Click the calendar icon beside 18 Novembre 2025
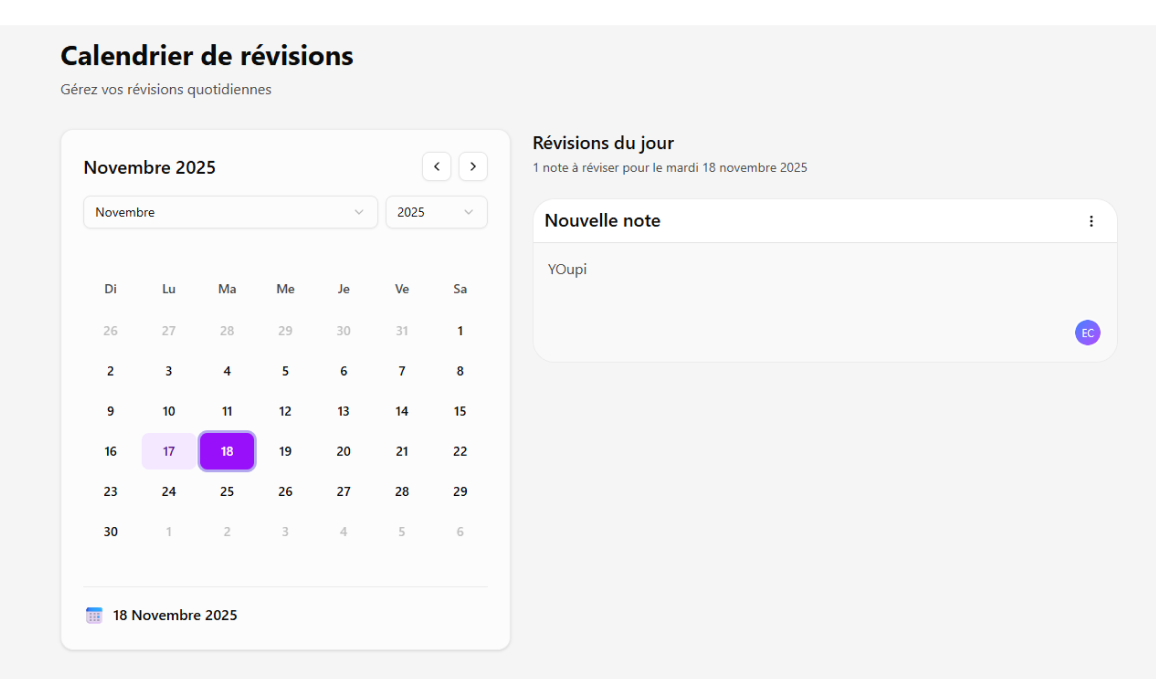Image resolution: width=1156 pixels, height=679 pixels. pos(94,614)
